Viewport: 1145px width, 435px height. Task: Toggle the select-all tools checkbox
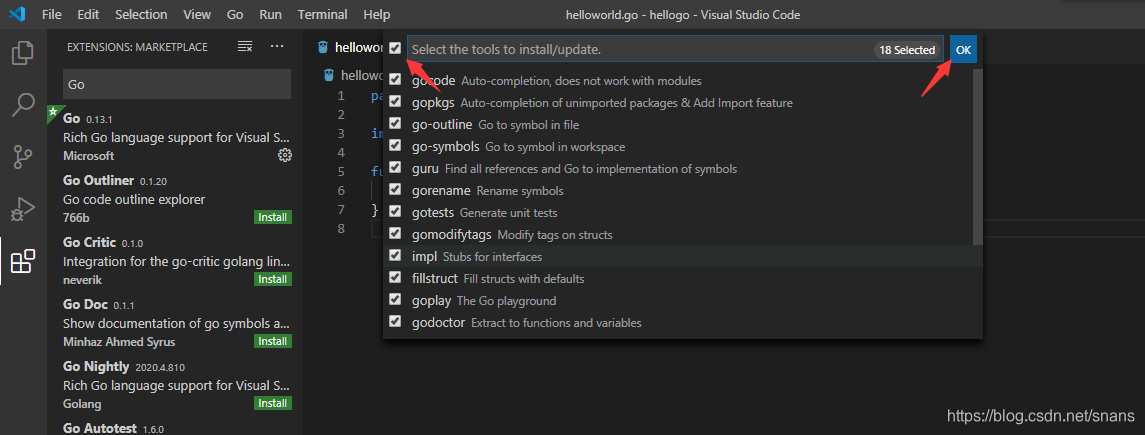coord(395,48)
